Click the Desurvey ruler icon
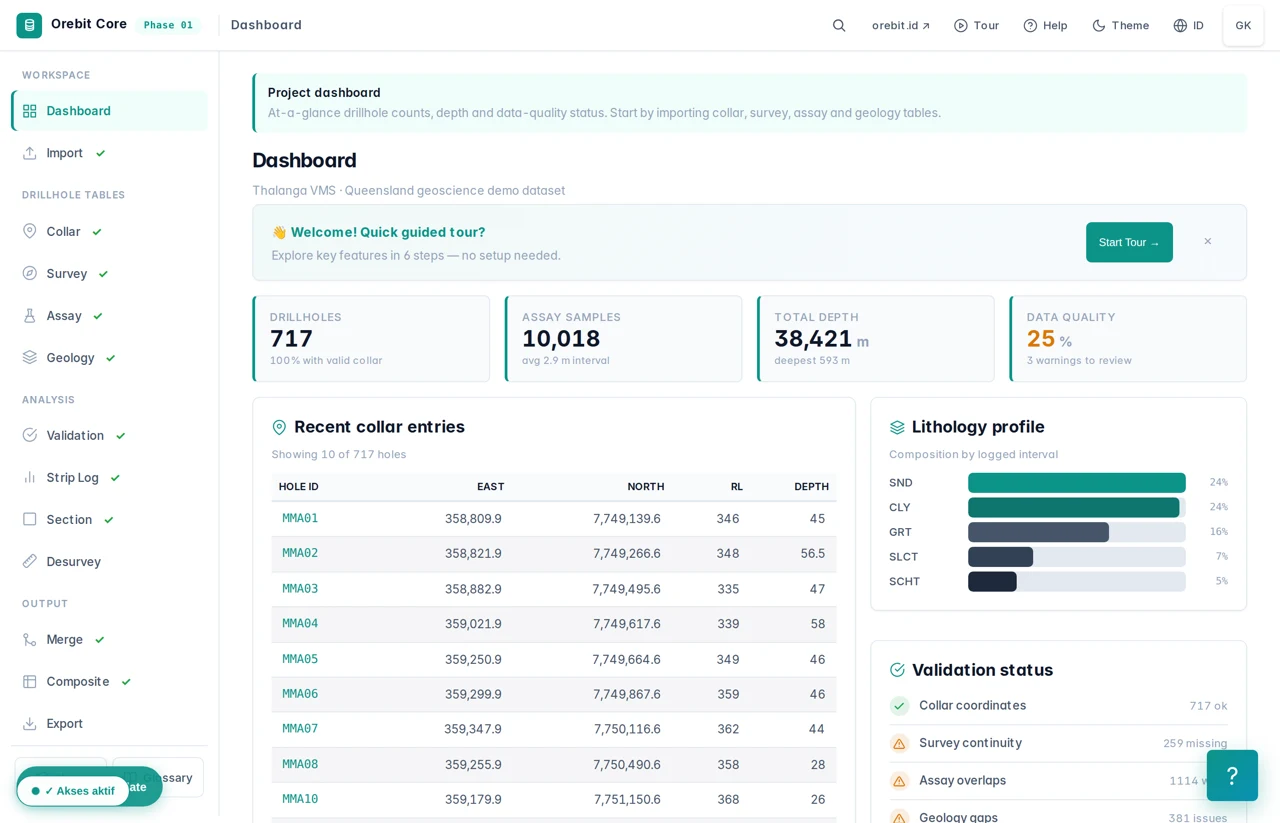 30,561
